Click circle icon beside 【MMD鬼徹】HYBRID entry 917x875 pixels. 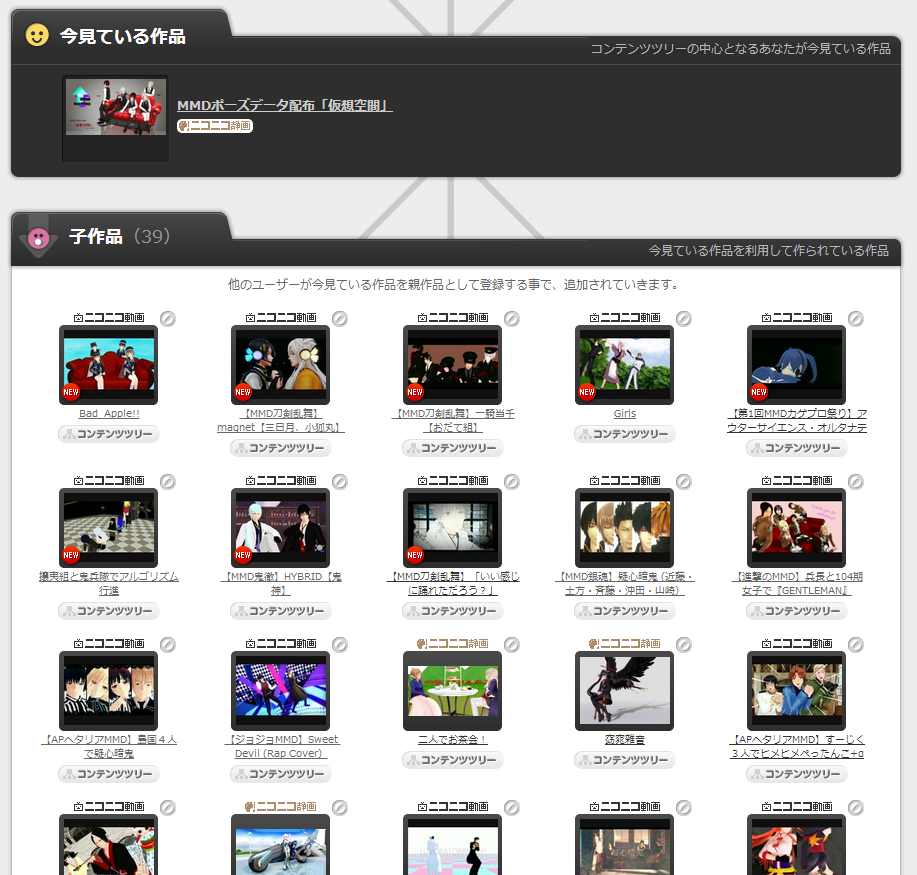coord(340,481)
